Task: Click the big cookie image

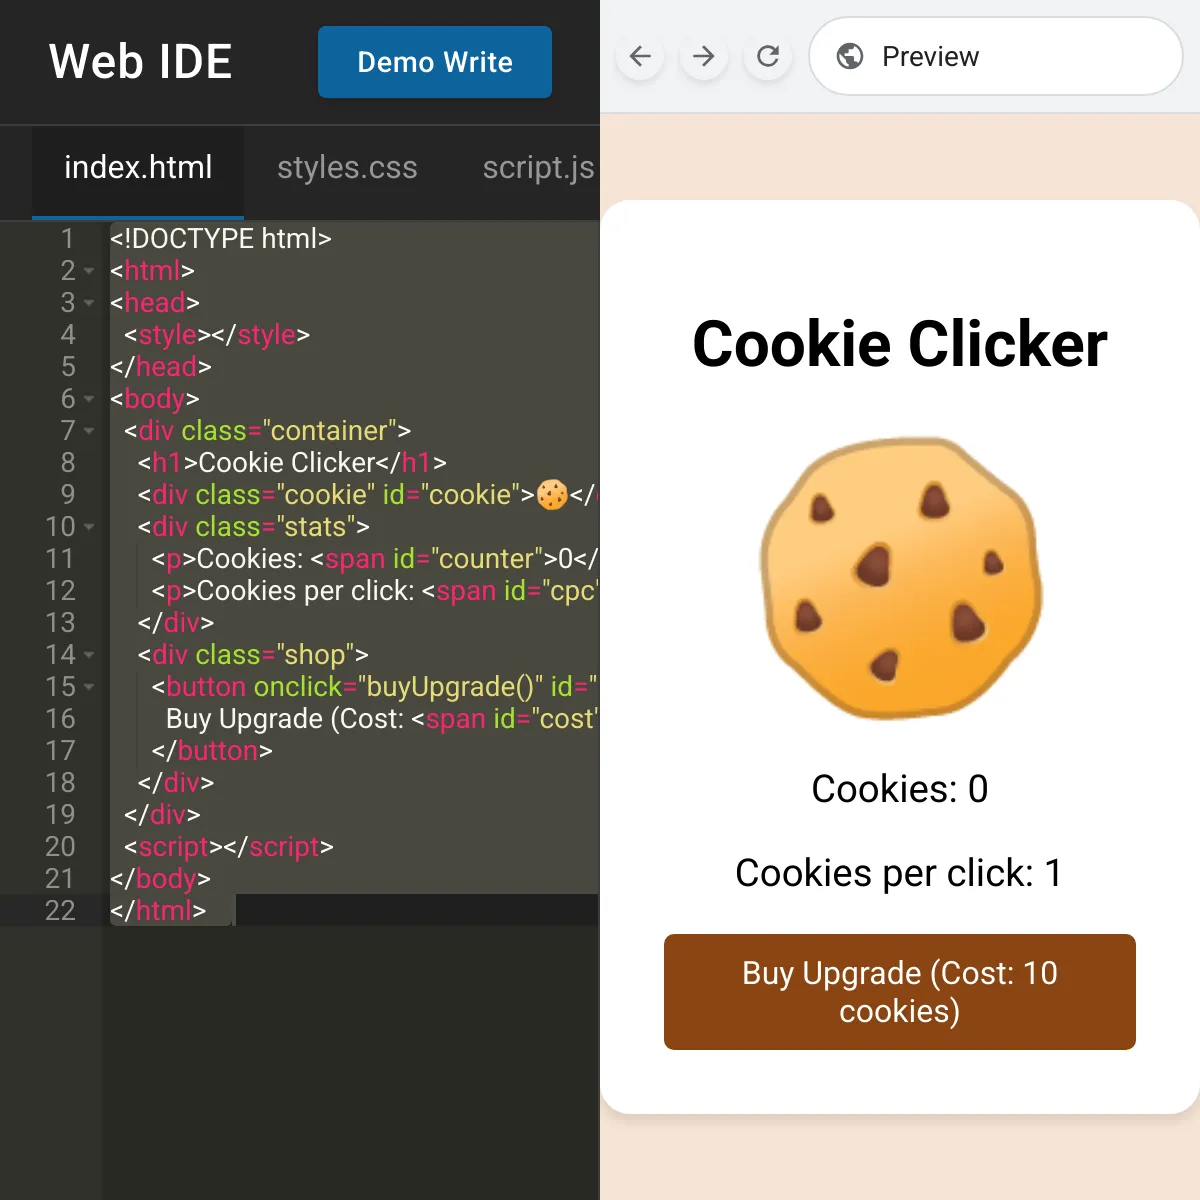Action: tap(900, 578)
